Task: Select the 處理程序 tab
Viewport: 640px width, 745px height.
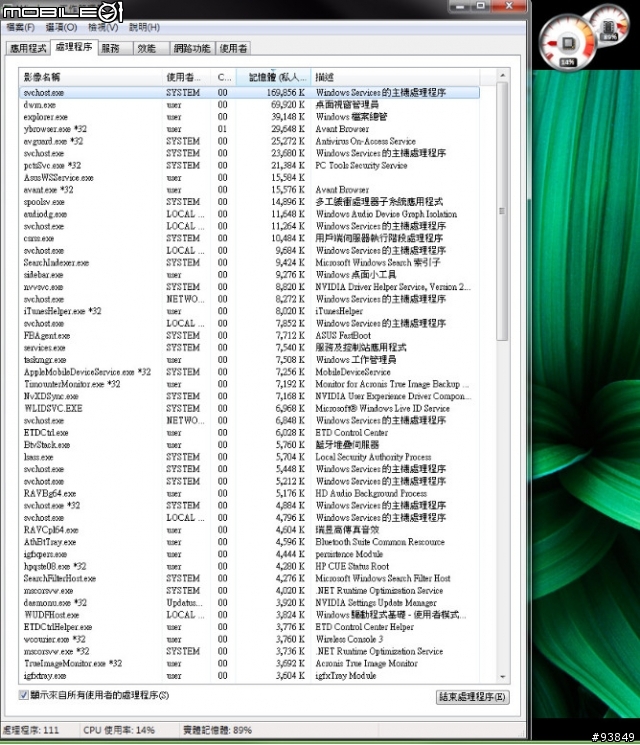Action: [x=74, y=47]
